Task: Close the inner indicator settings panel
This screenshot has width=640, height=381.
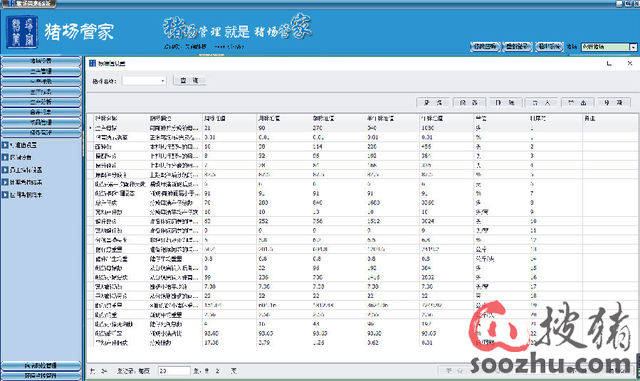Action: point(630,63)
